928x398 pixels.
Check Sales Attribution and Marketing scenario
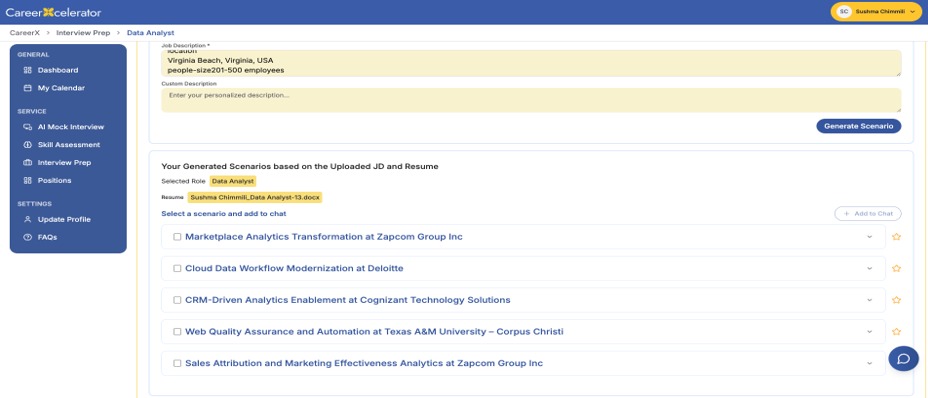tap(177, 363)
